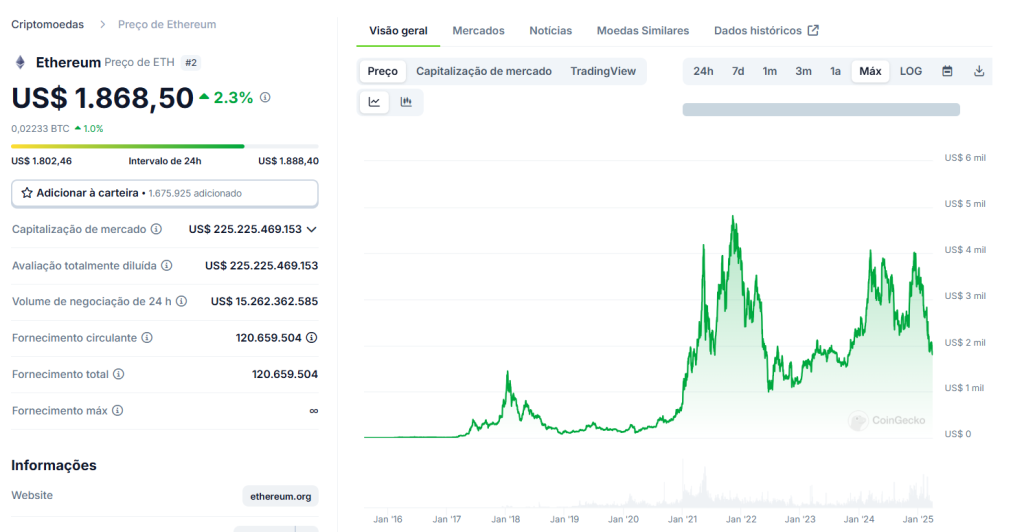Image resolution: width=1024 pixels, height=532 pixels.
Task: Click the gray chart range scrollbar
Action: tap(821, 110)
